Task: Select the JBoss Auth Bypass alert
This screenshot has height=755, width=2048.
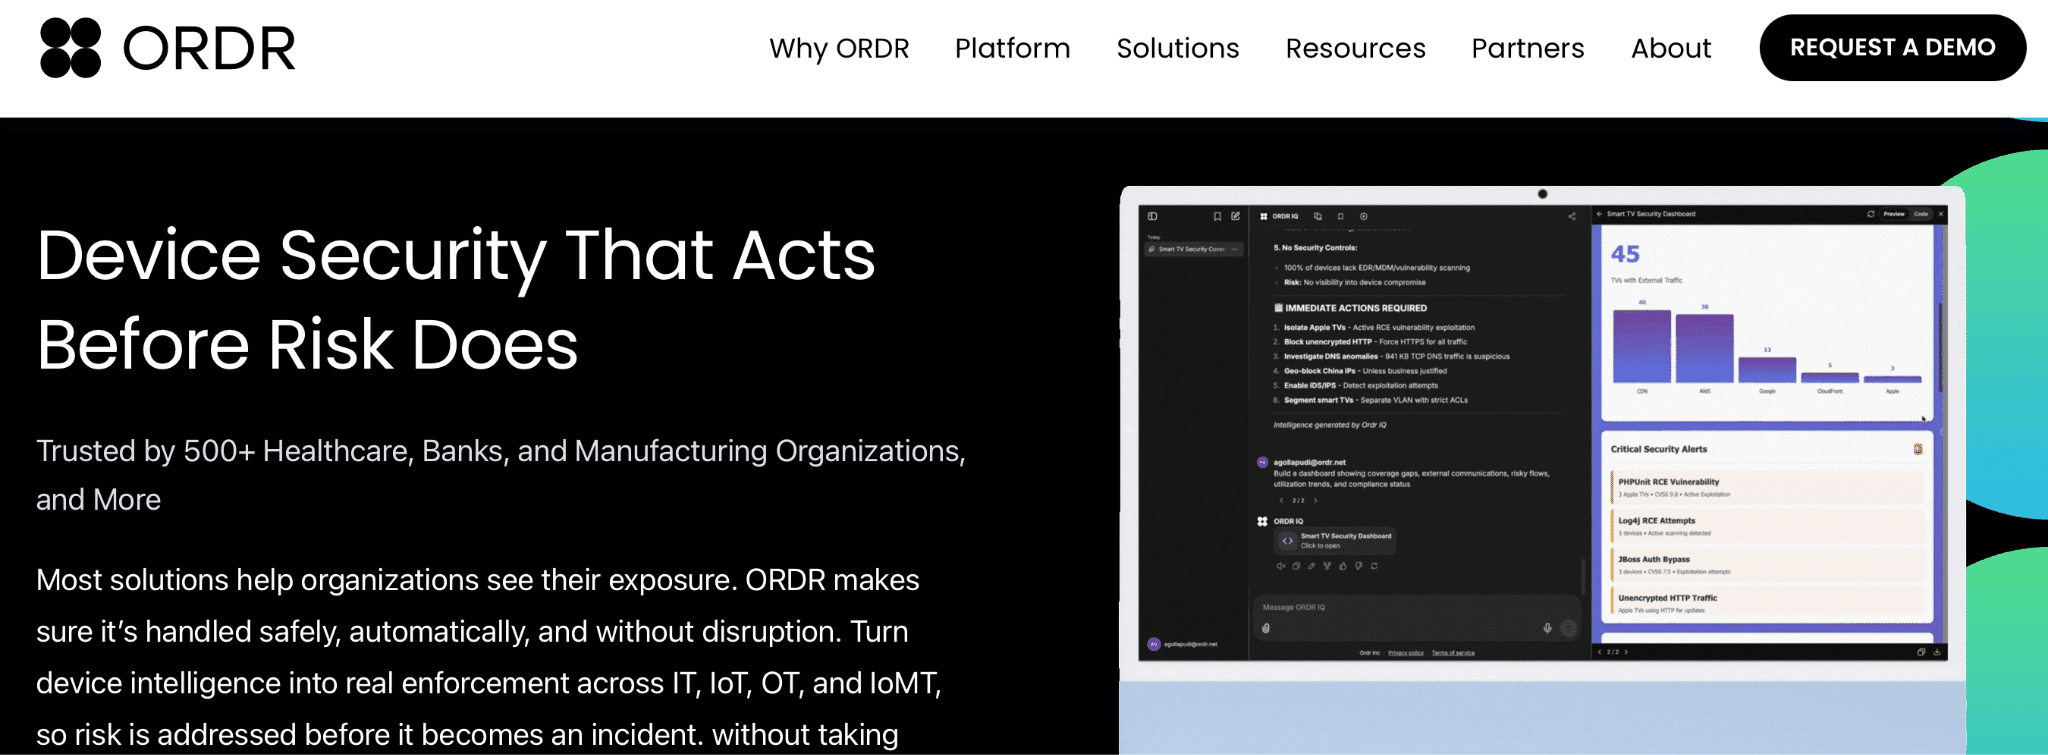Action: coord(1767,565)
